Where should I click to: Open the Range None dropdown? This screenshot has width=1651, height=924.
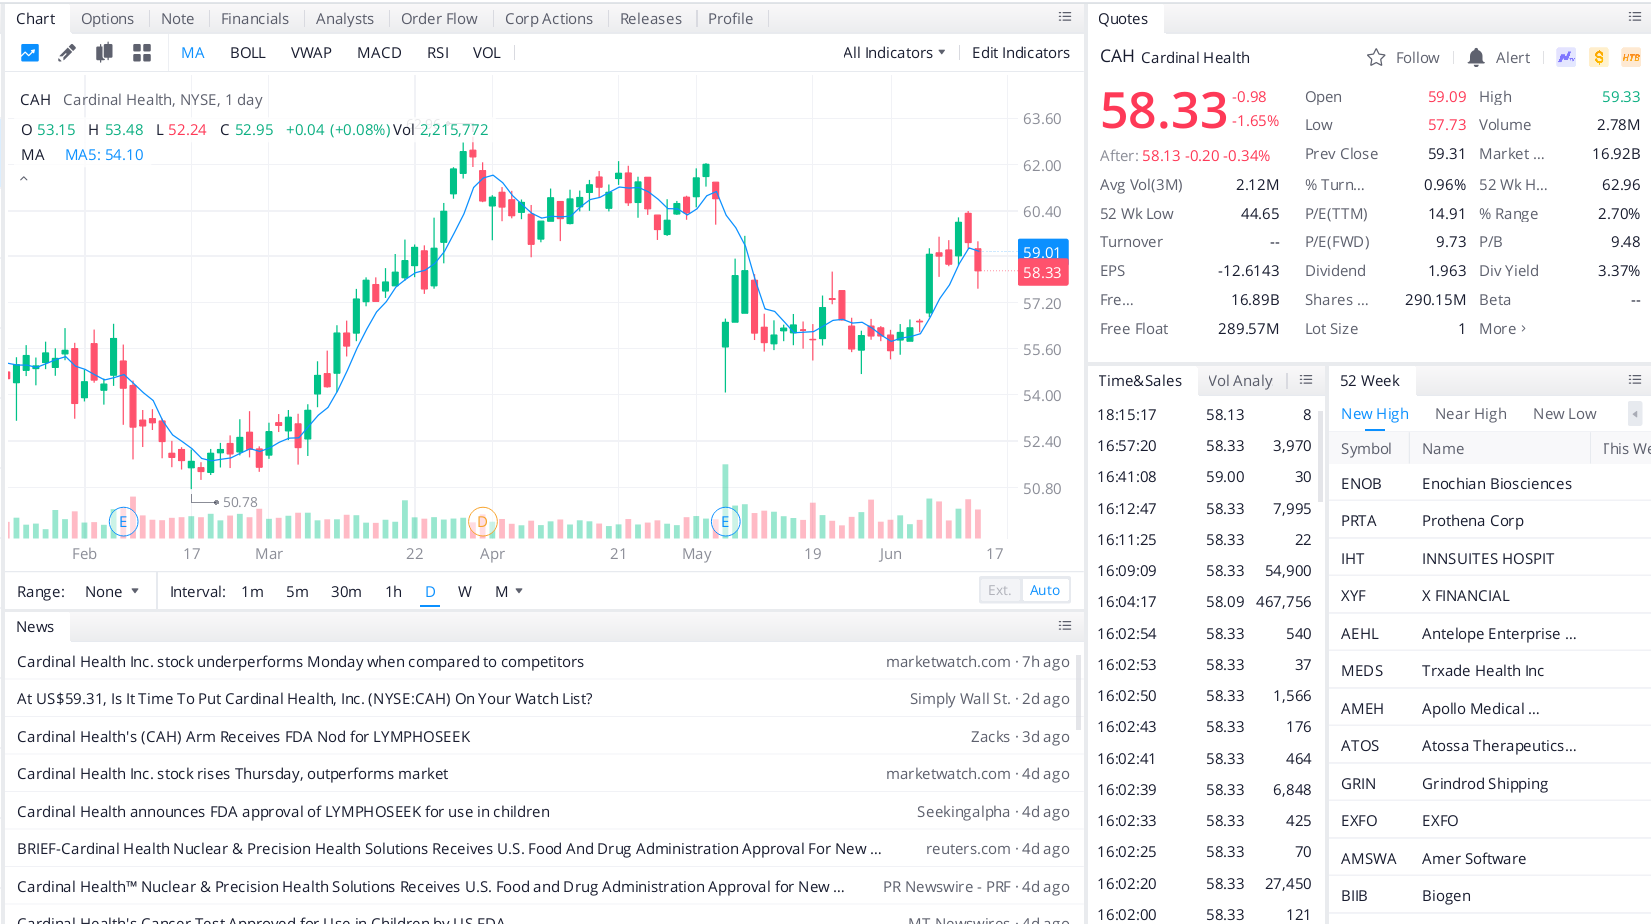pyautogui.click(x=112, y=592)
